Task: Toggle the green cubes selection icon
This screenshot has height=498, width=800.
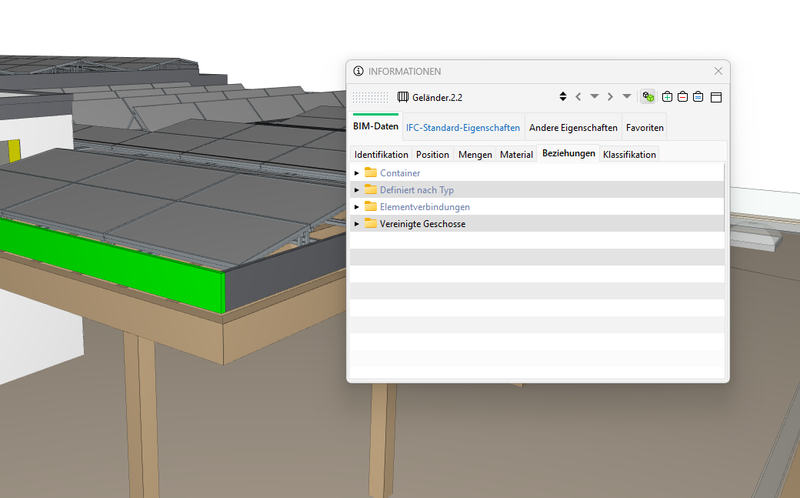Action: point(648,97)
